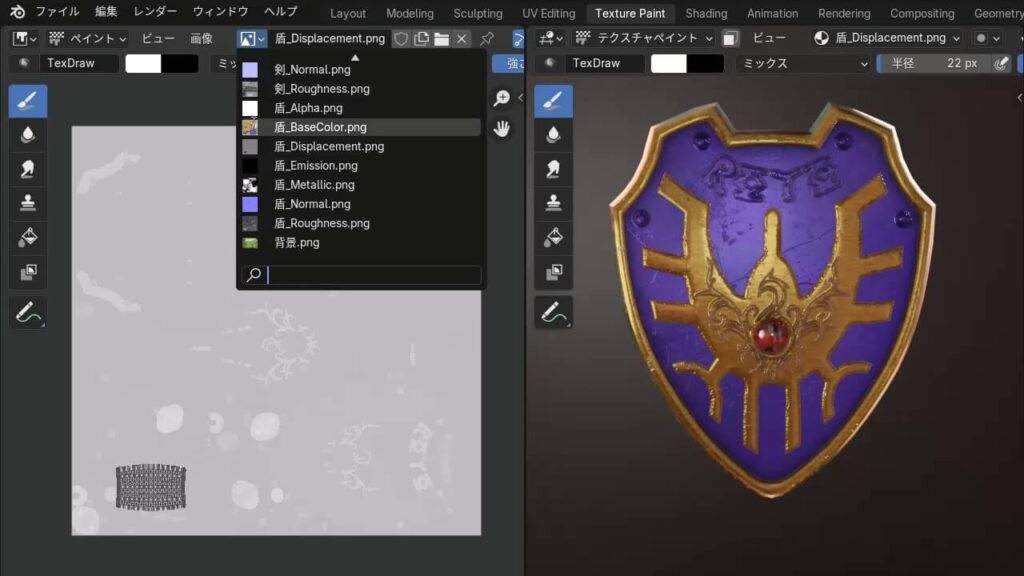Open an image file with the folder icon

click(x=441, y=39)
